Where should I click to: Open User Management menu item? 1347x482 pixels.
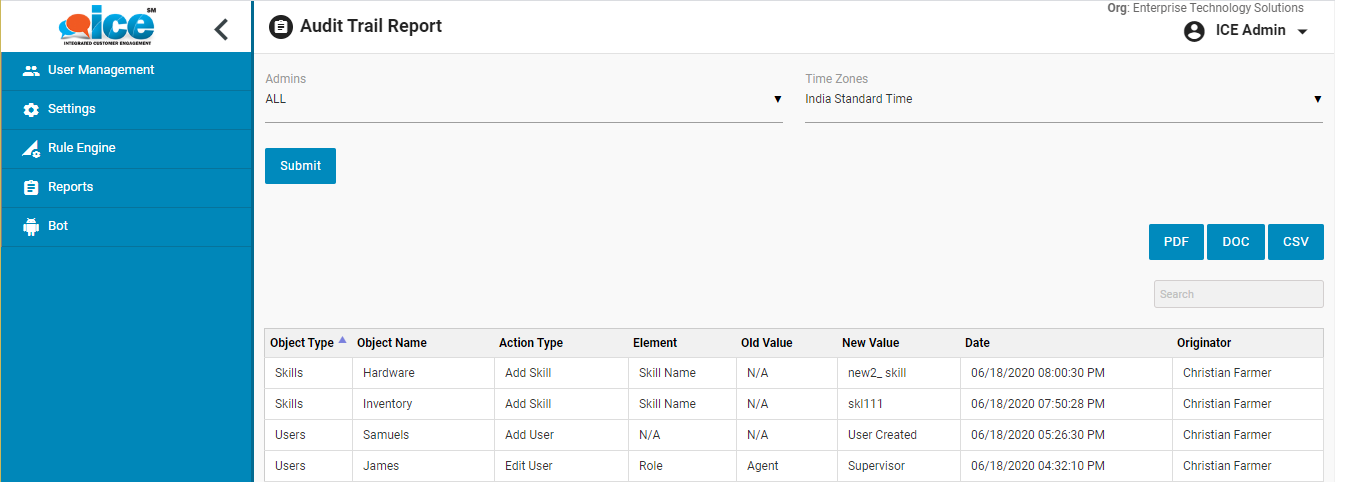(101, 71)
